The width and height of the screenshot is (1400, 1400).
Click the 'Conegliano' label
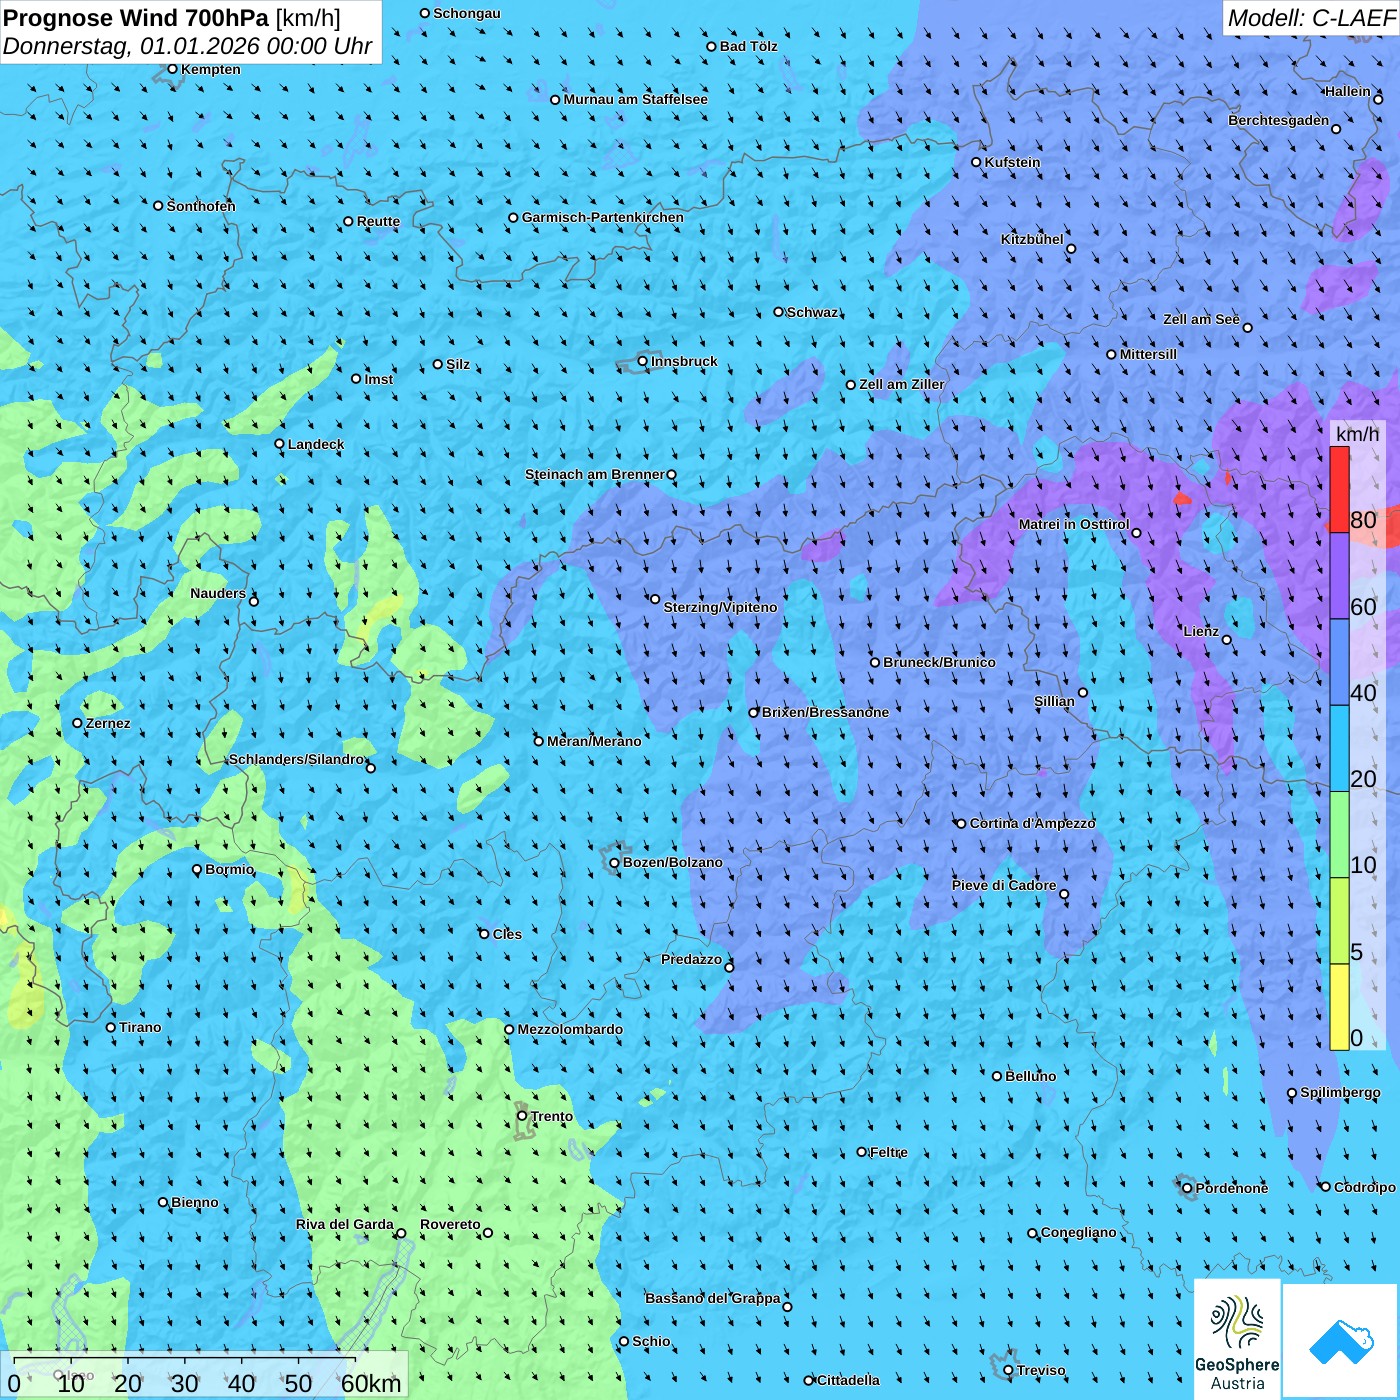[1079, 1232]
